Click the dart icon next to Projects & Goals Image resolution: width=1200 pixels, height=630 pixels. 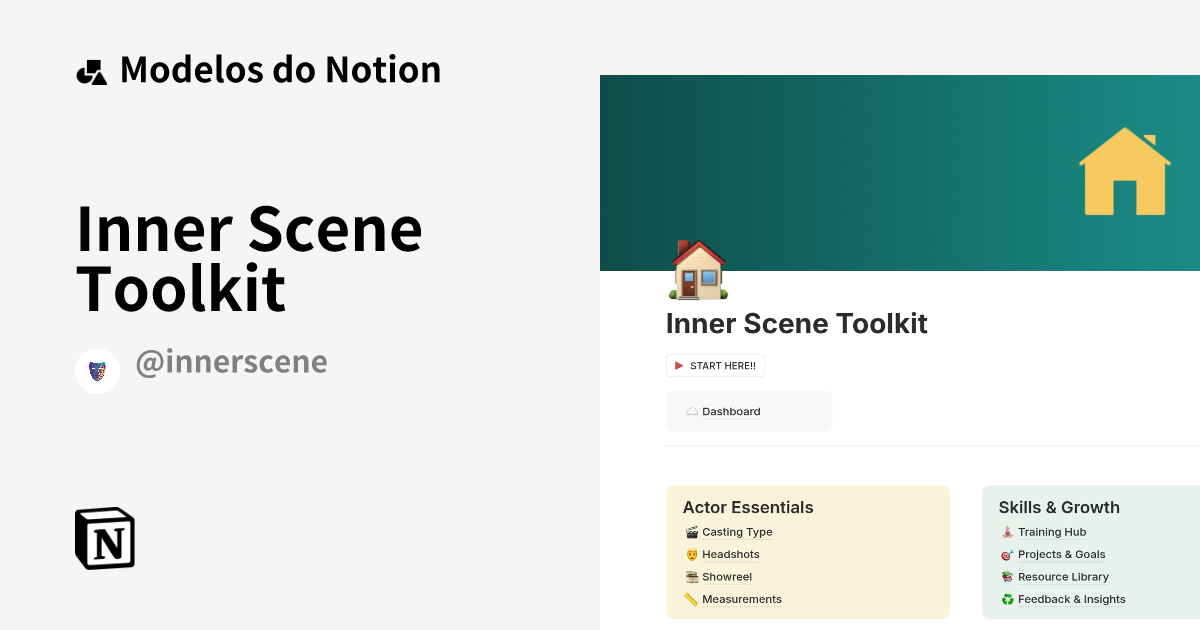[1006, 554]
